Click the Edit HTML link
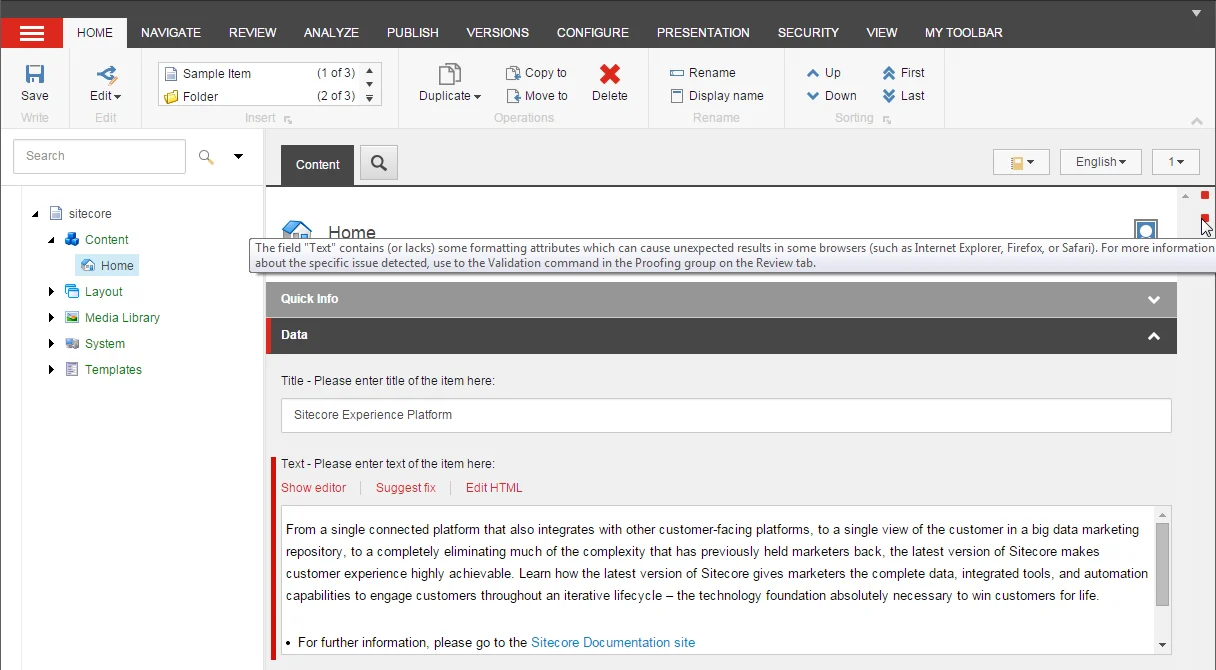 (x=494, y=488)
